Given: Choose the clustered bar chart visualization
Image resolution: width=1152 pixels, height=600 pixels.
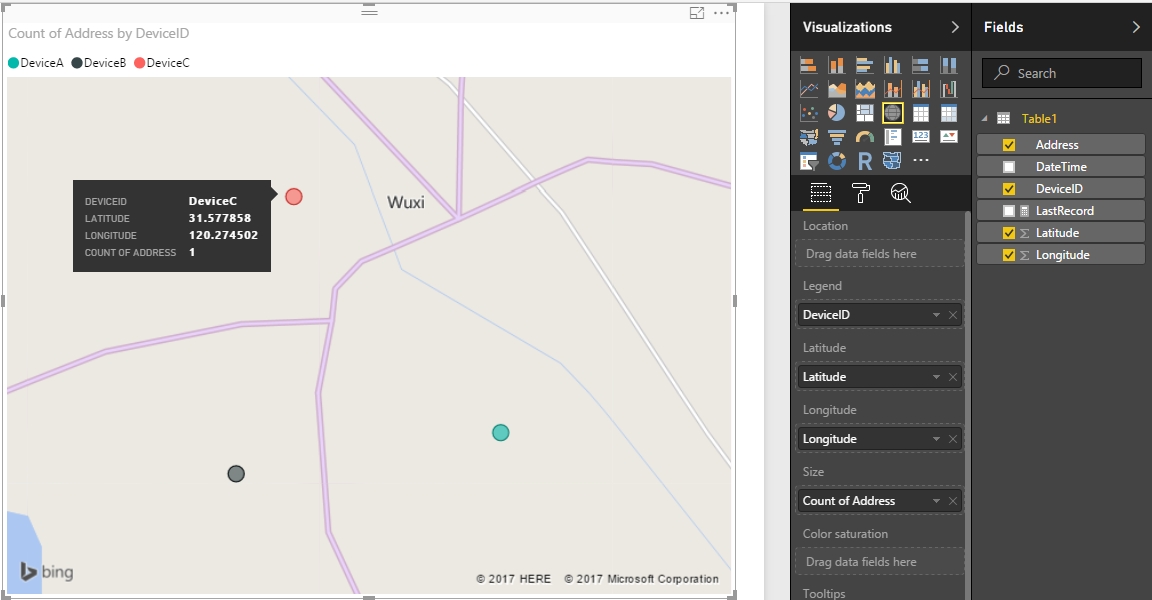Looking at the screenshot, I should 864,66.
